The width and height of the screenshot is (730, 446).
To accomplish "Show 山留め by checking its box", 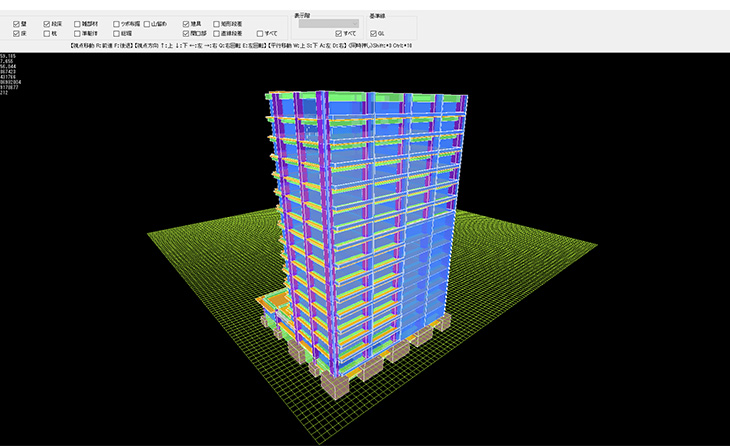I will point(147,22).
